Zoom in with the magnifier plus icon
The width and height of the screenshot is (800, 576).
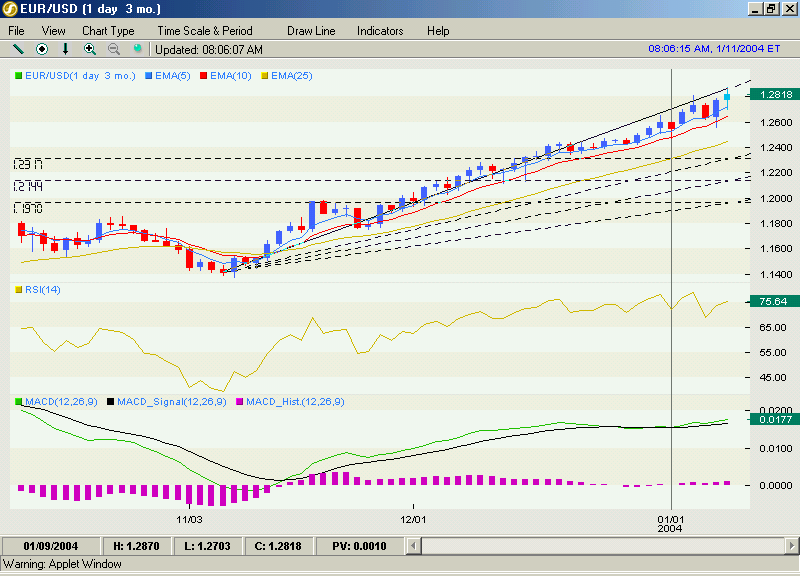pos(90,49)
